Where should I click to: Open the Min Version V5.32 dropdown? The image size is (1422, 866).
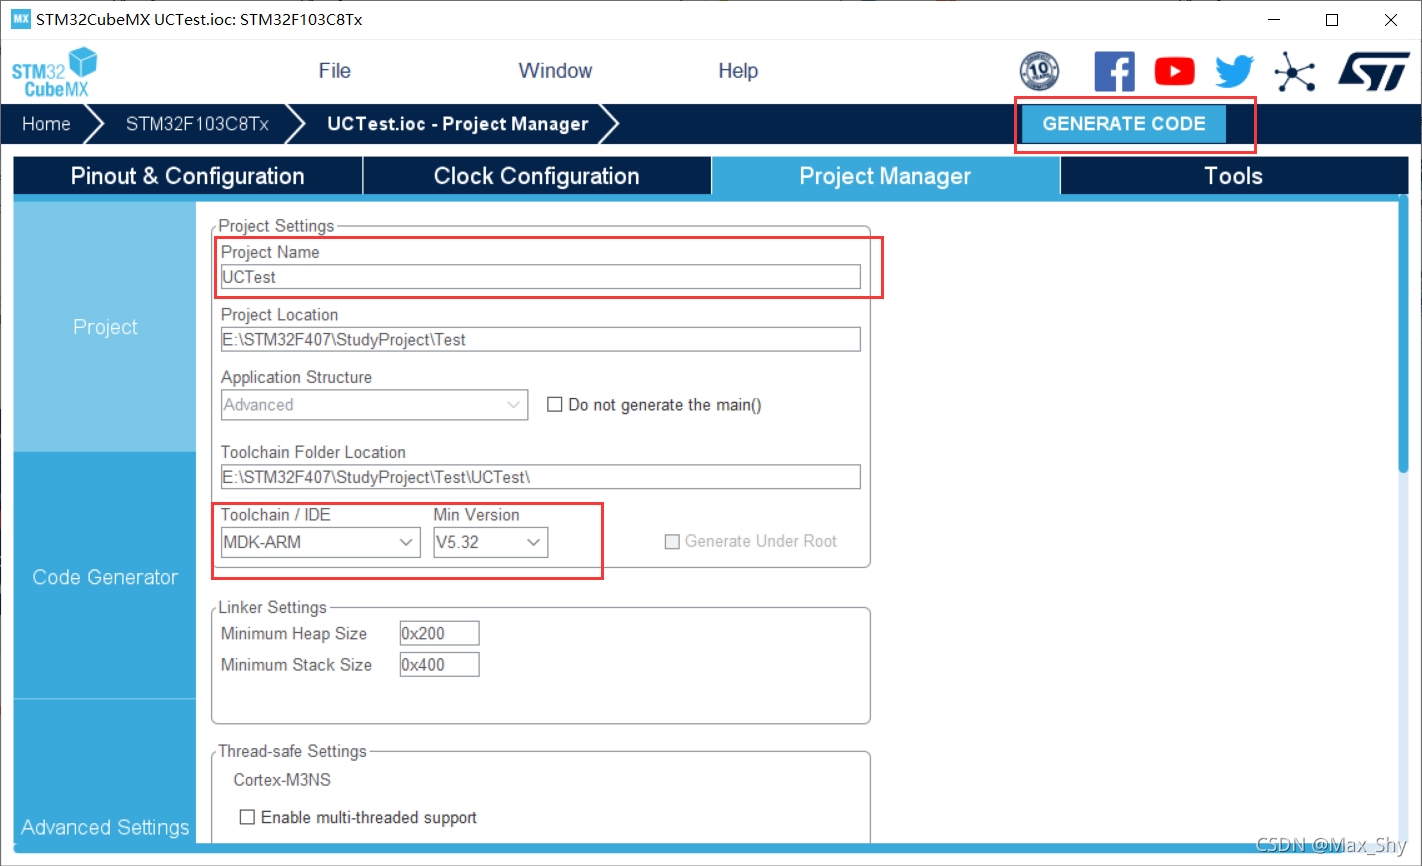(x=490, y=542)
